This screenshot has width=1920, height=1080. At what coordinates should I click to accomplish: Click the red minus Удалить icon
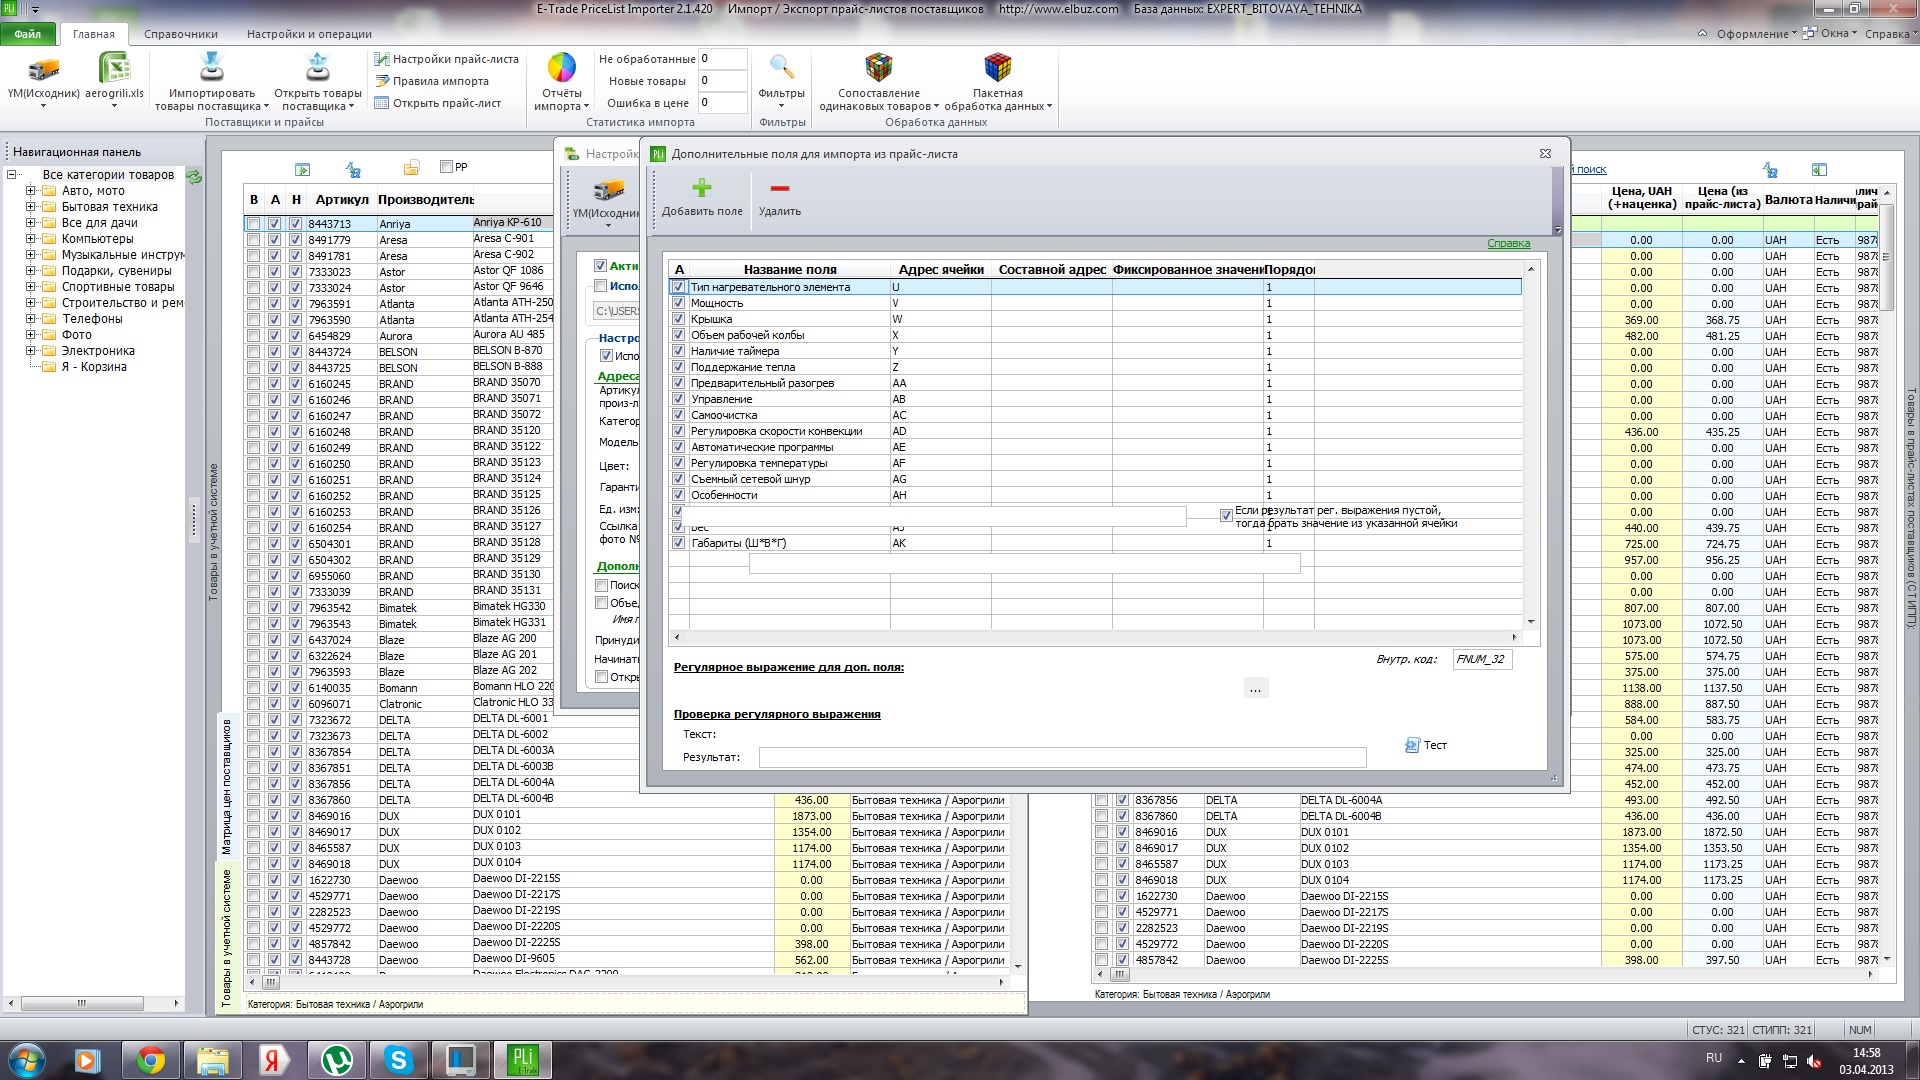pos(780,188)
